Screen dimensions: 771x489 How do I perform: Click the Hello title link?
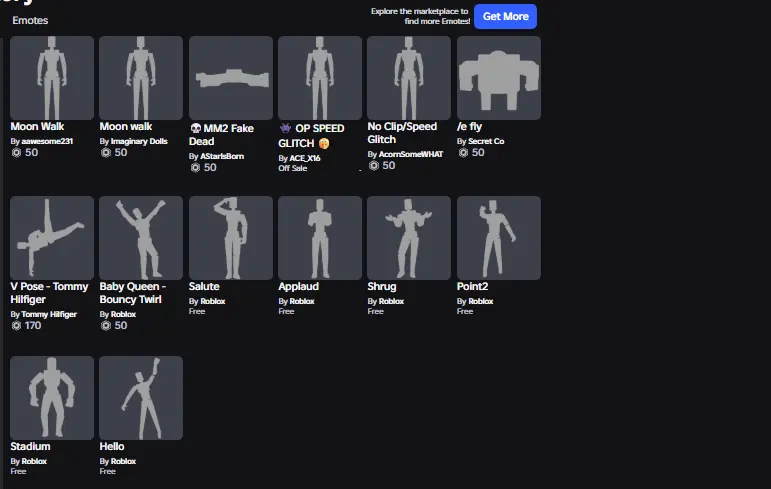click(x=112, y=446)
